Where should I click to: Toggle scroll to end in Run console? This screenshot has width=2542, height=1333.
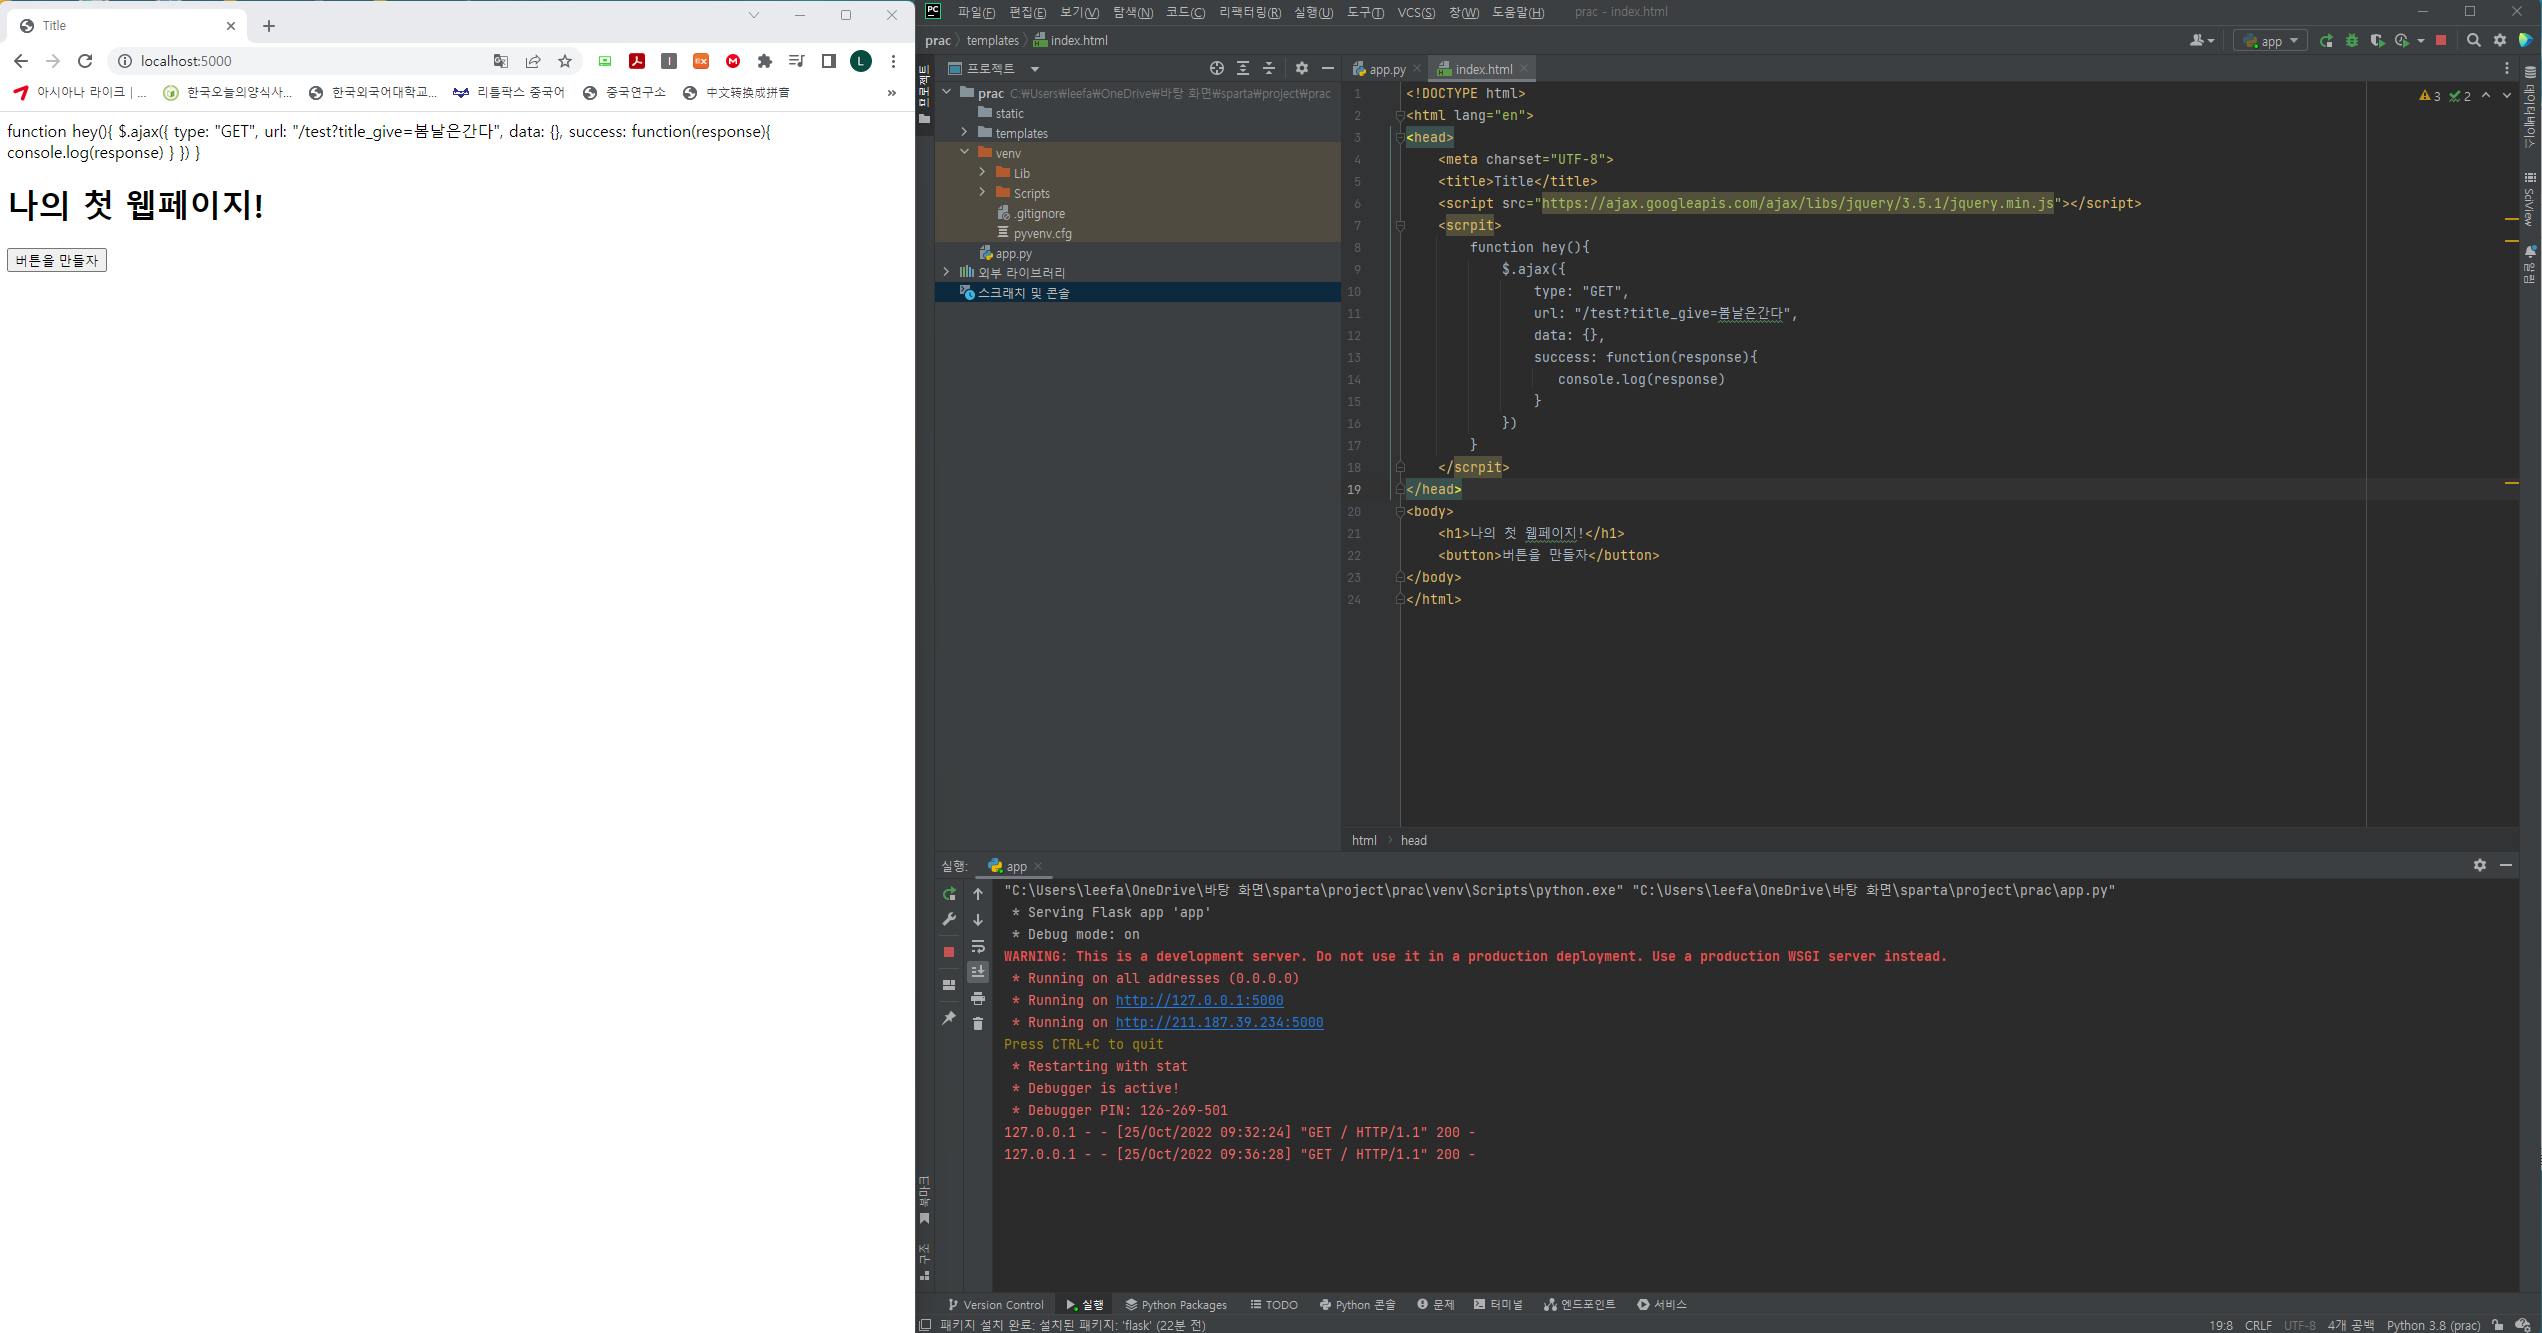978,972
